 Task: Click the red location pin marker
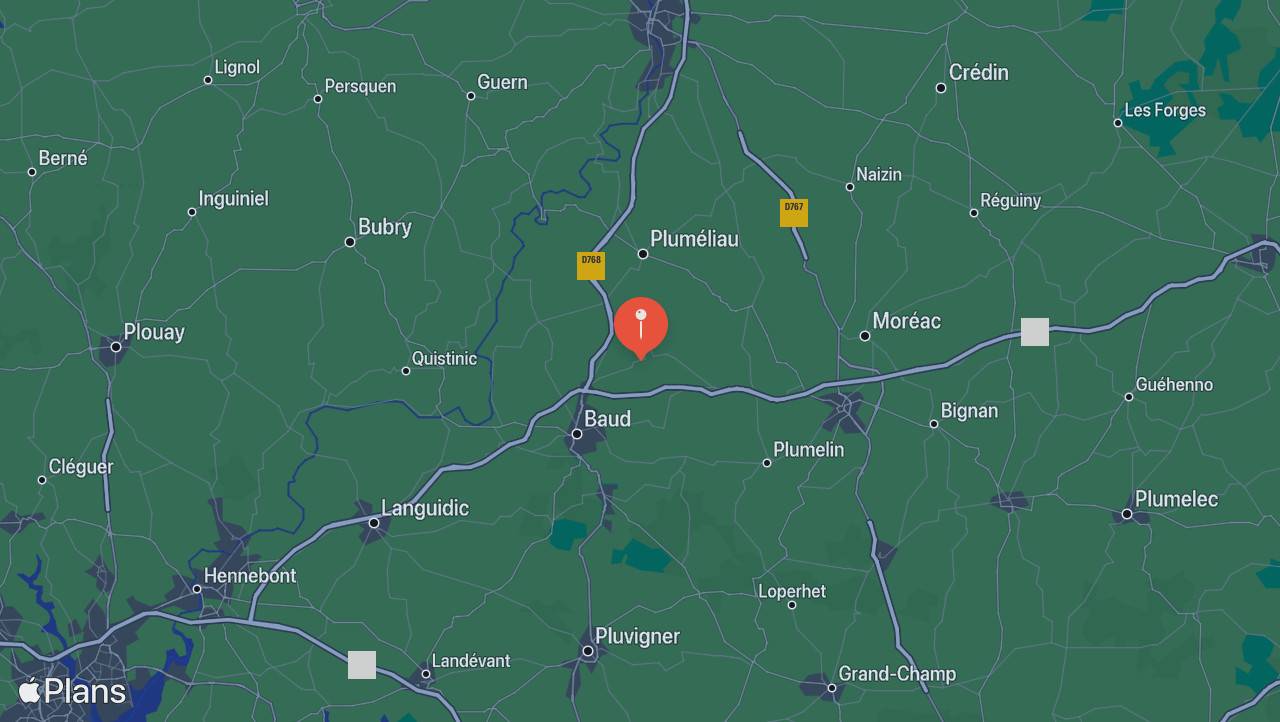click(641, 328)
